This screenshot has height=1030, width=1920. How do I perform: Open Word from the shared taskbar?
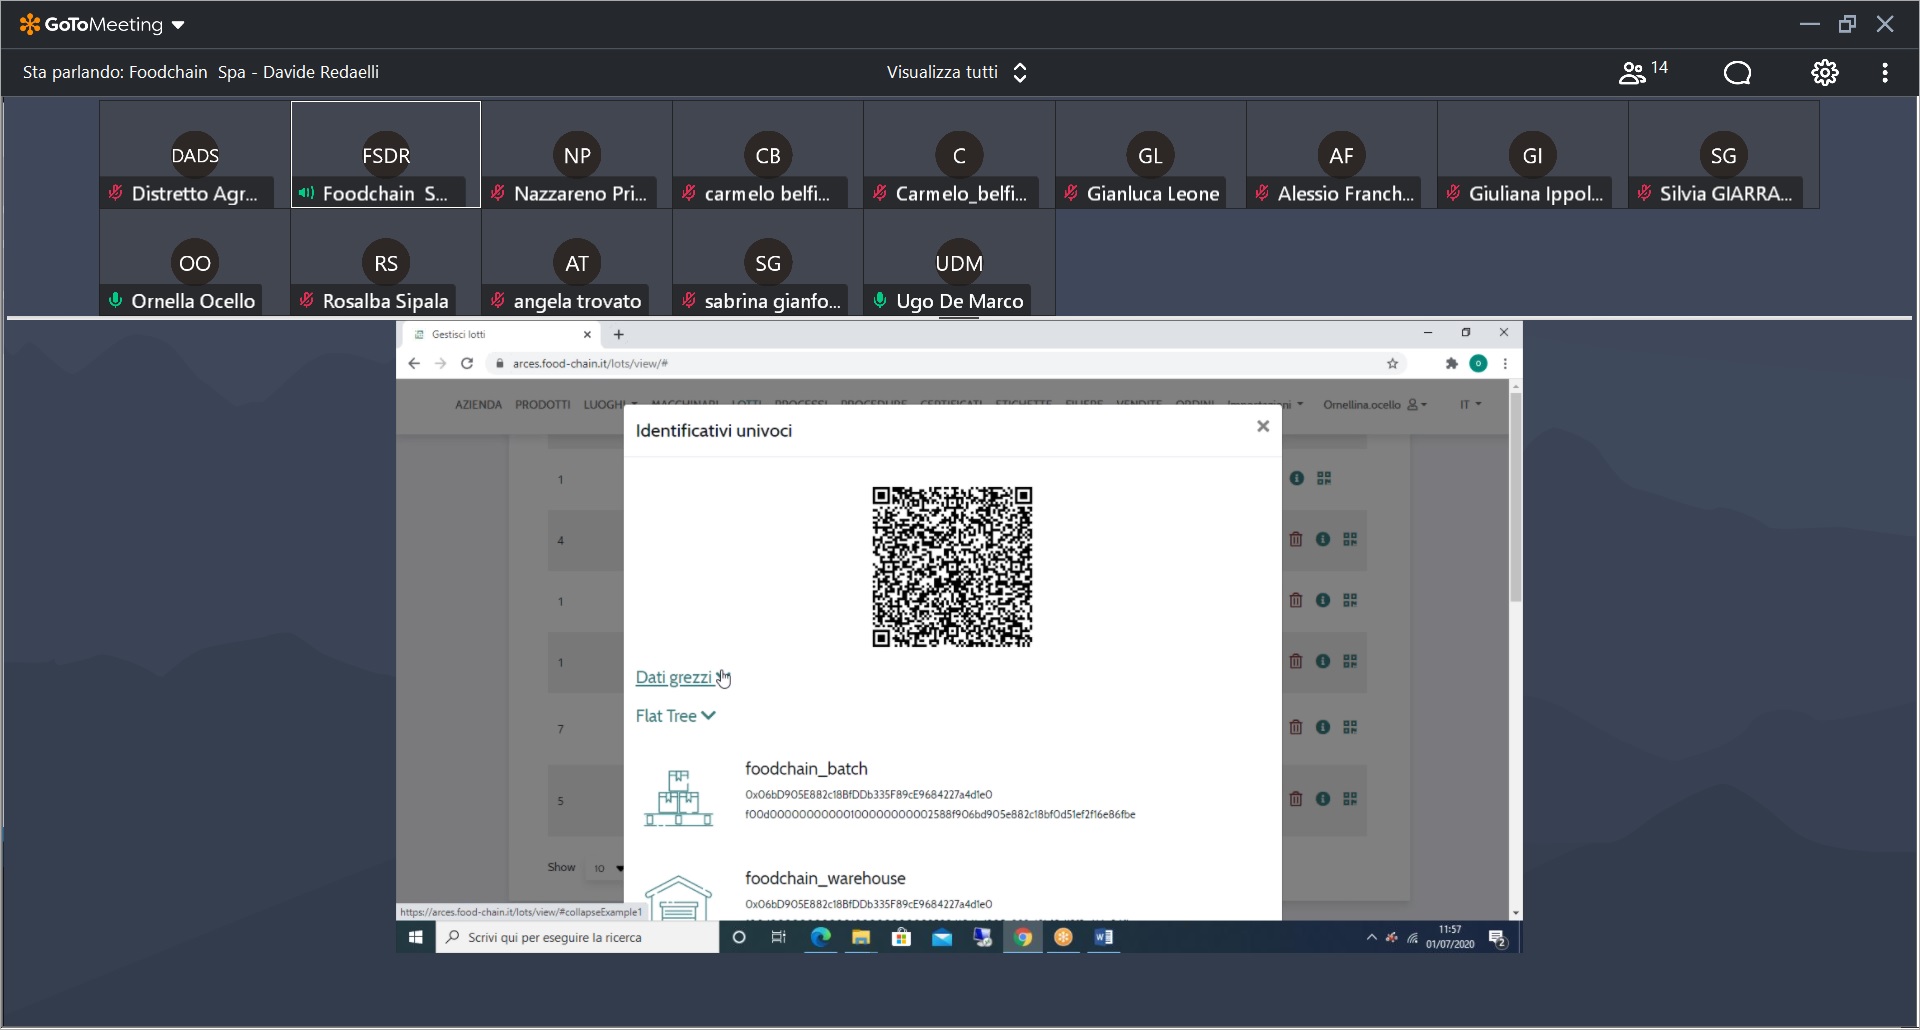tap(1103, 937)
